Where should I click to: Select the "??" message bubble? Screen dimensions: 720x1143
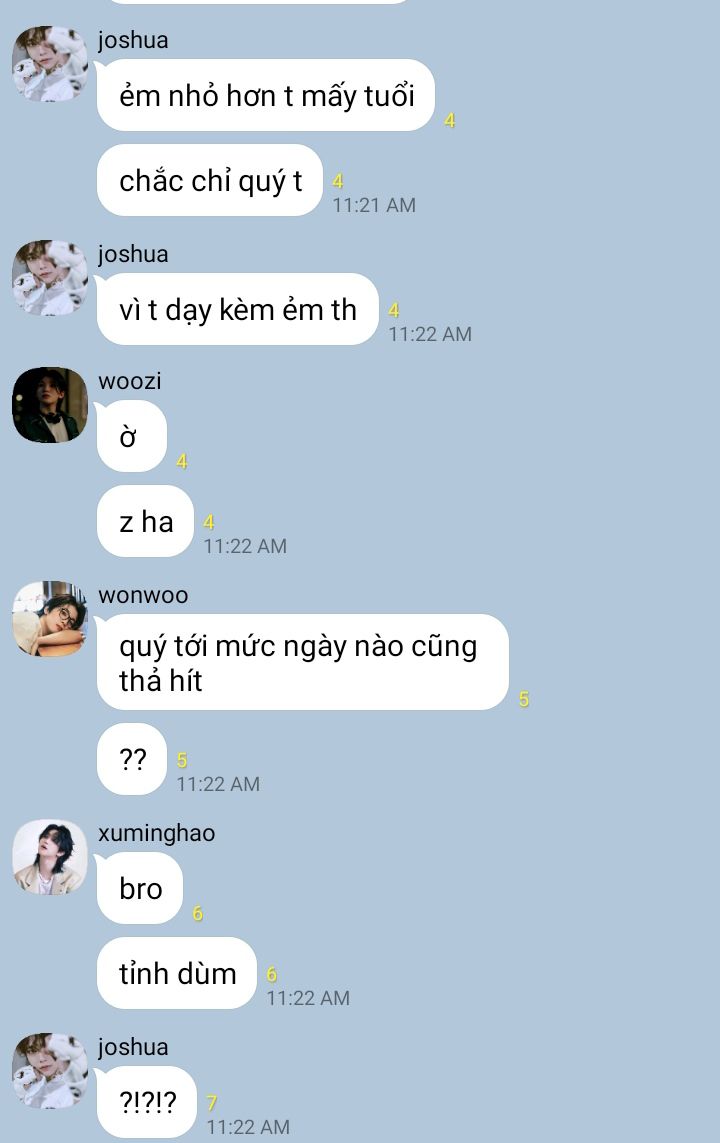[x=132, y=759]
